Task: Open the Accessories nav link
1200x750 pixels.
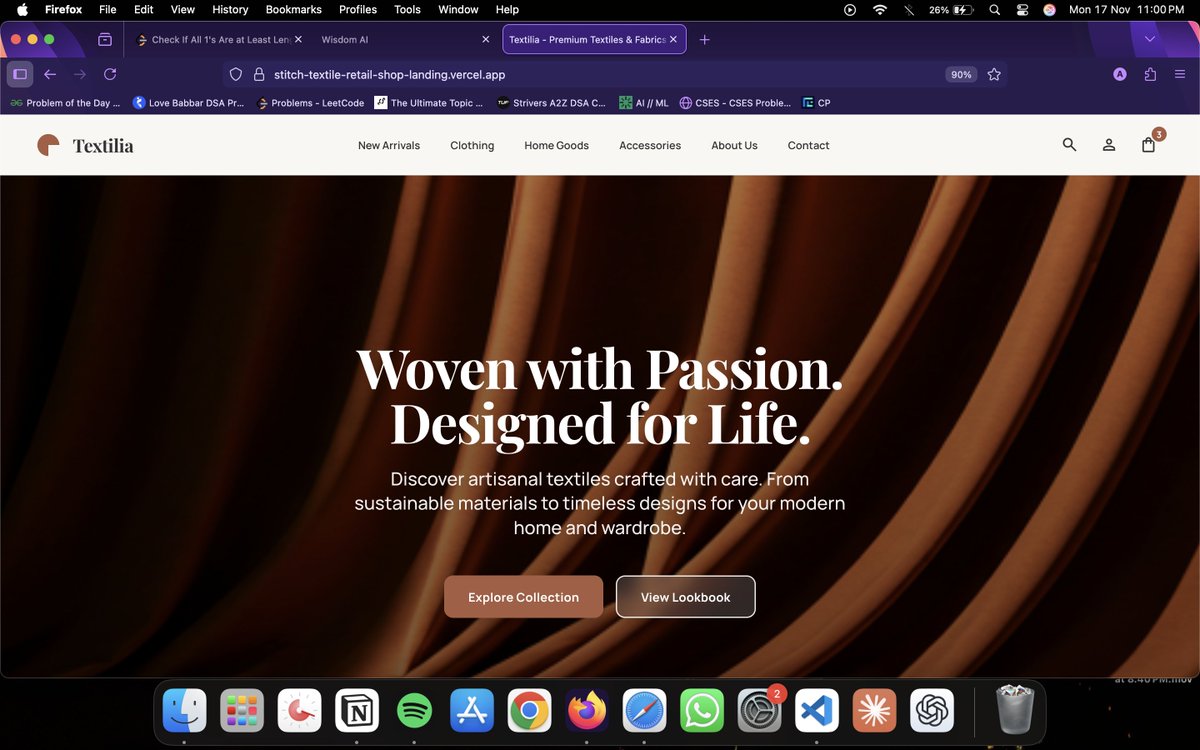Action: pyautogui.click(x=650, y=145)
